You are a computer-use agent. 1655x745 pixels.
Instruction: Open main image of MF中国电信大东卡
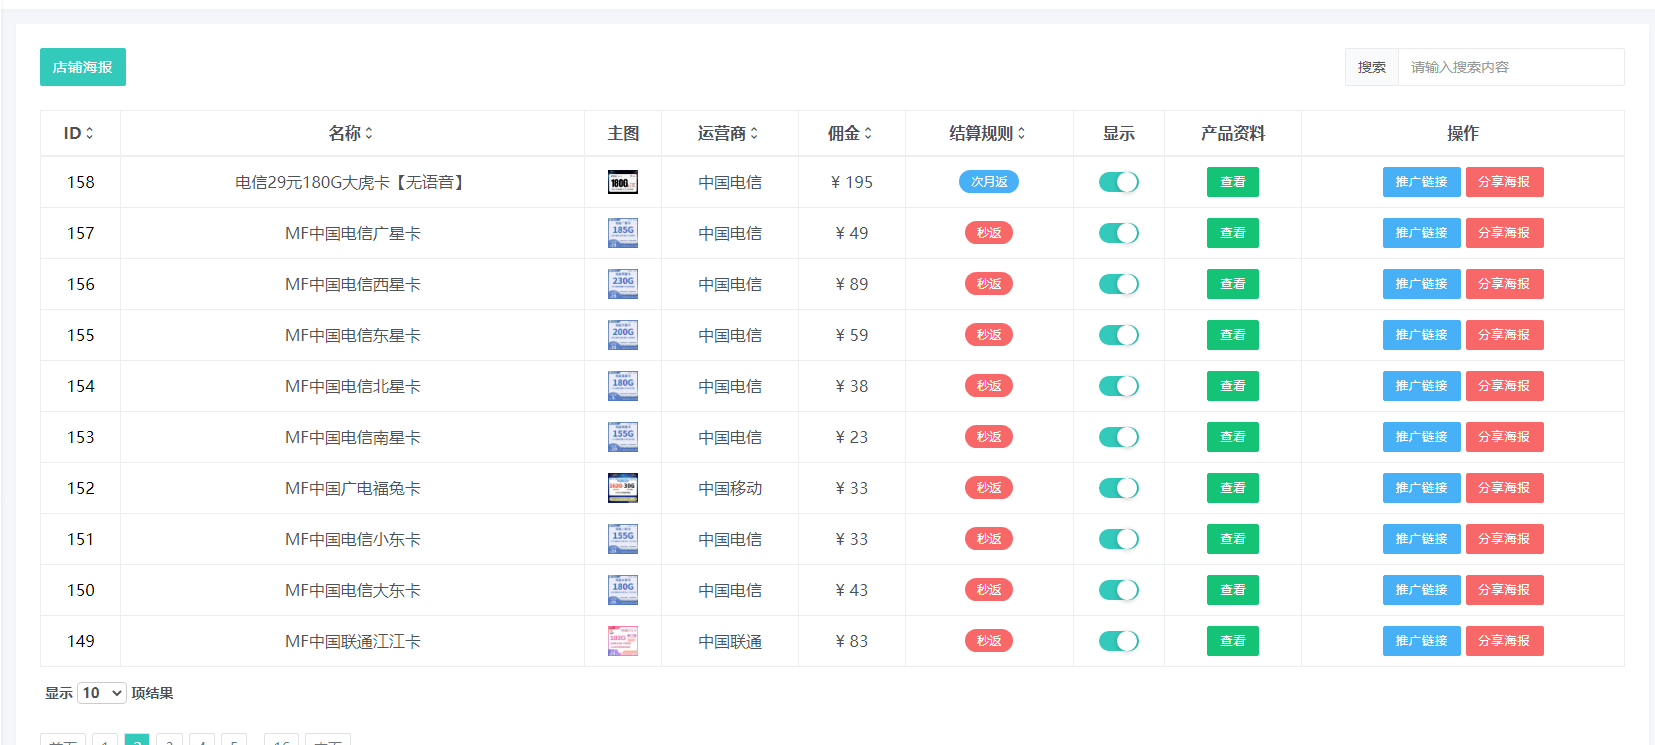[623, 590]
